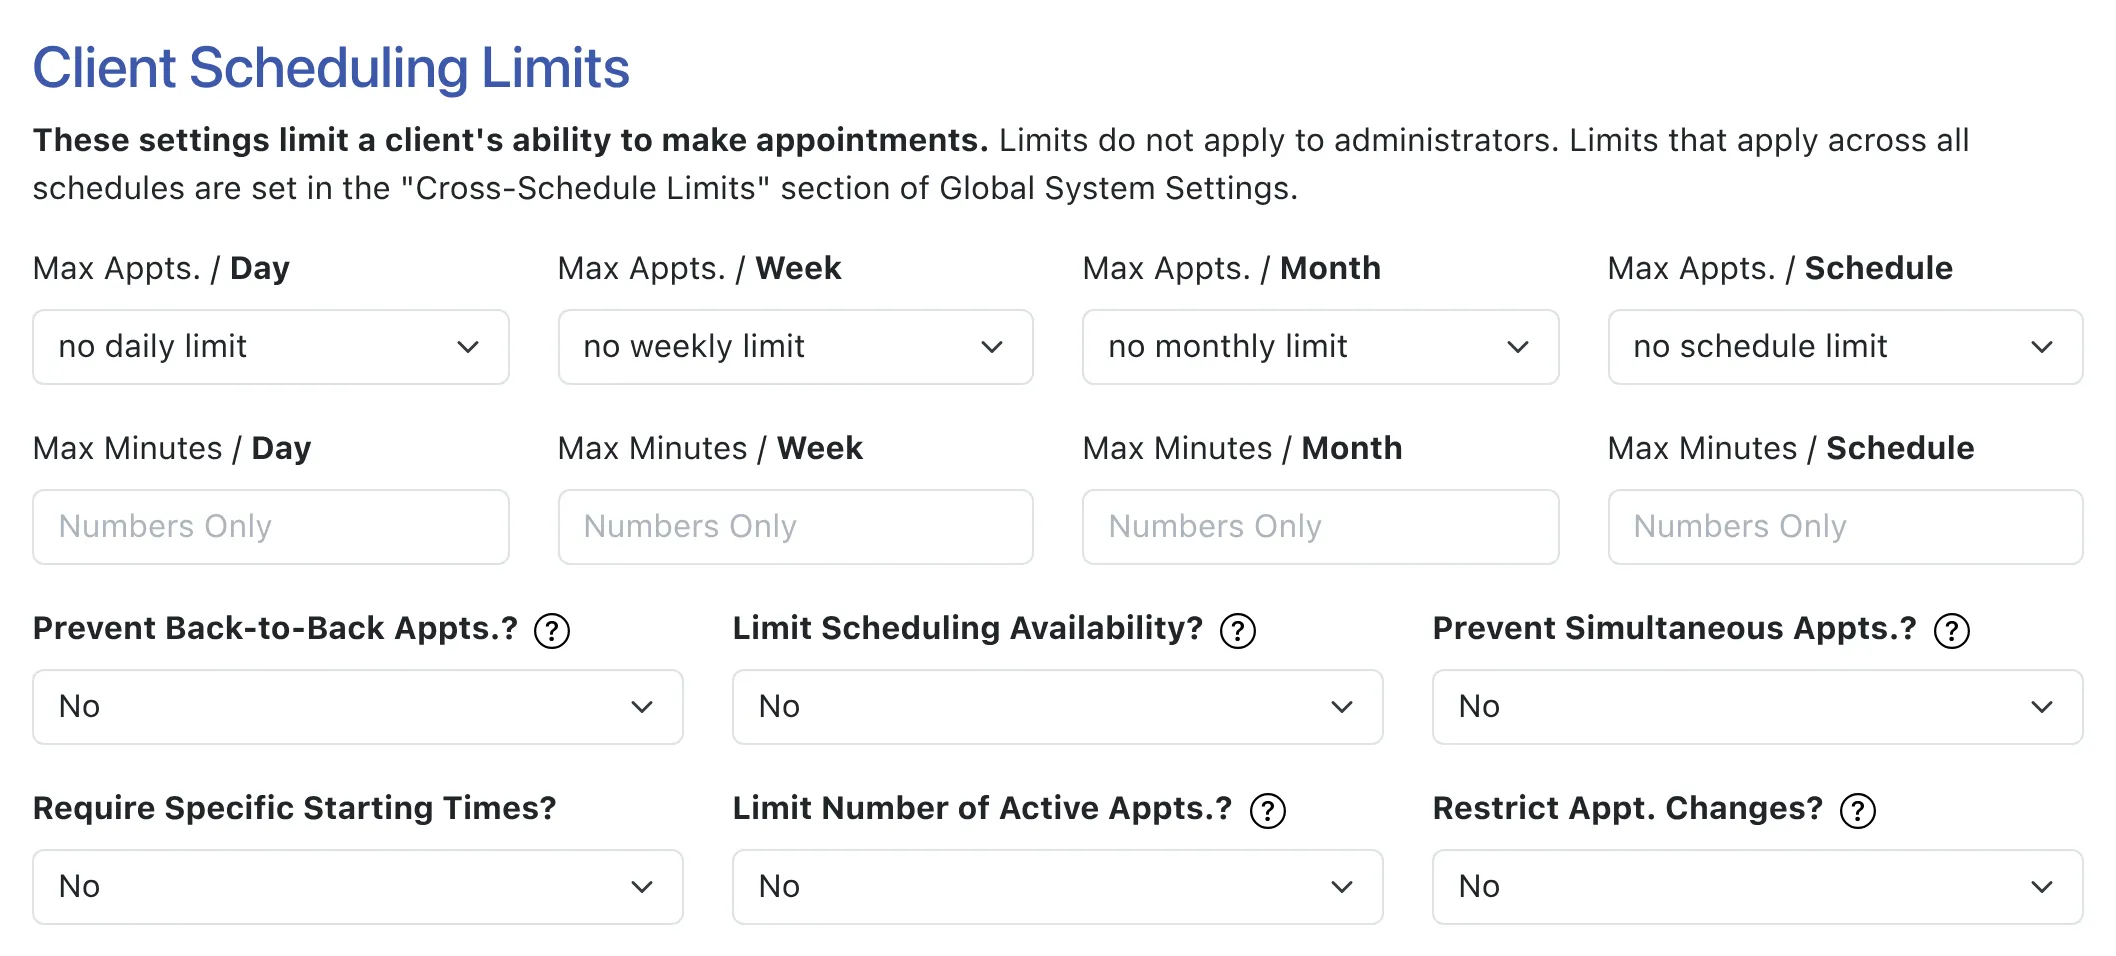Screen dimensions: 2116x956
Task: Open the Max Appts. / Schedule dropdown
Action: (x=1846, y=347)
